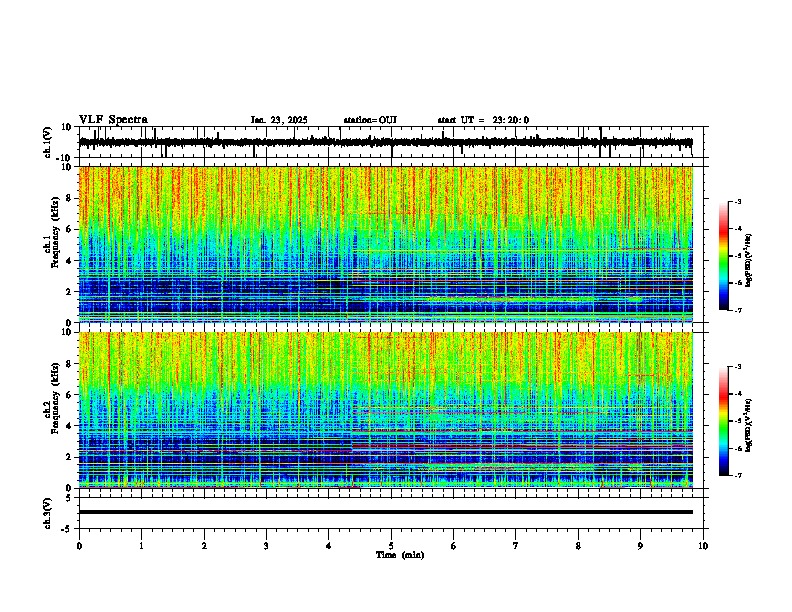Viewport: 792px width, 612px height.
Task: Click the "VLF Spectra" plot title
Action: pyautogui.click(x=114, y=120)
